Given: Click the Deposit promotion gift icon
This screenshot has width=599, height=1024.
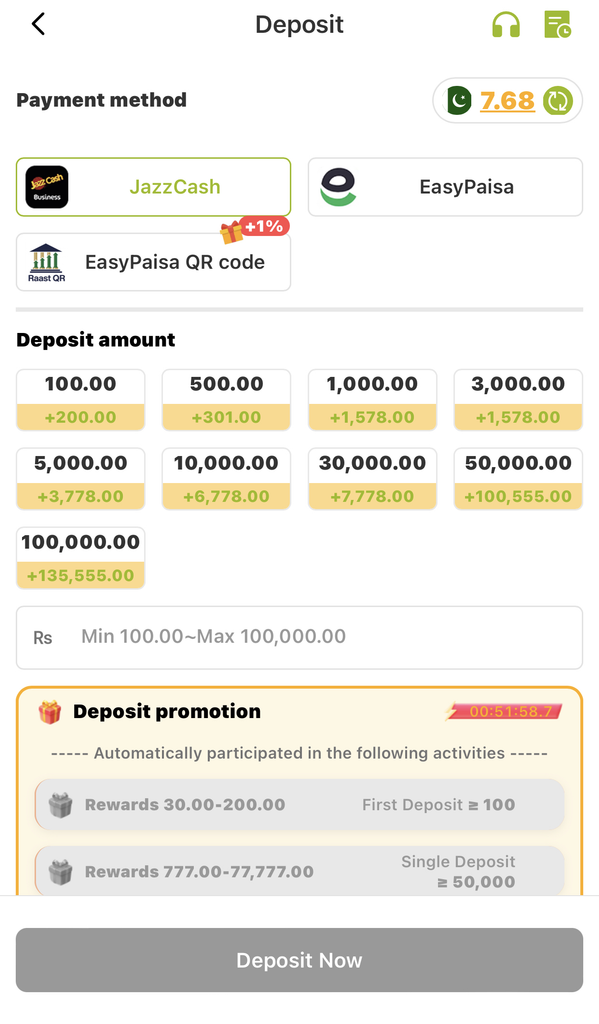Looking at the screenshot, I should (50, 712).
